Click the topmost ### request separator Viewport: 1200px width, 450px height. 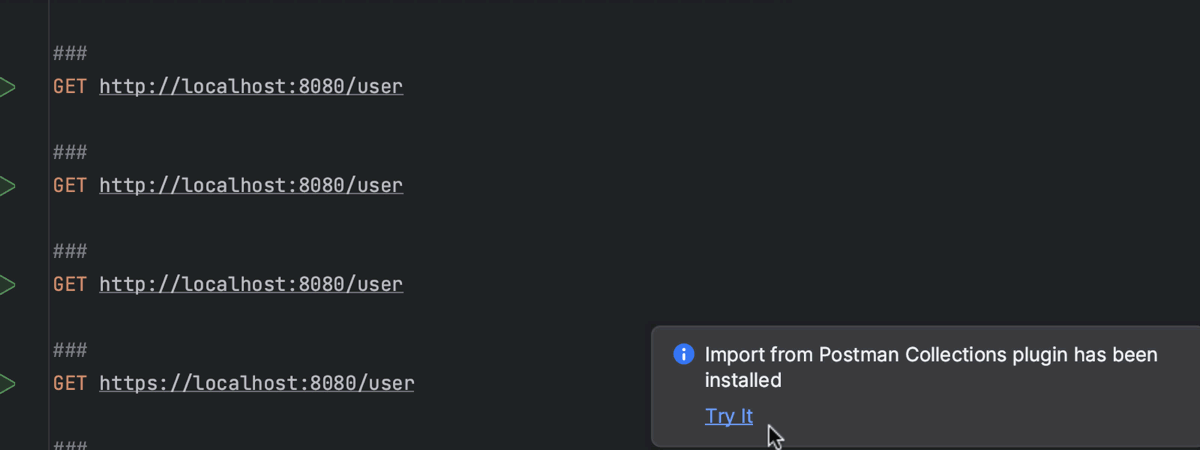(70, 54)
